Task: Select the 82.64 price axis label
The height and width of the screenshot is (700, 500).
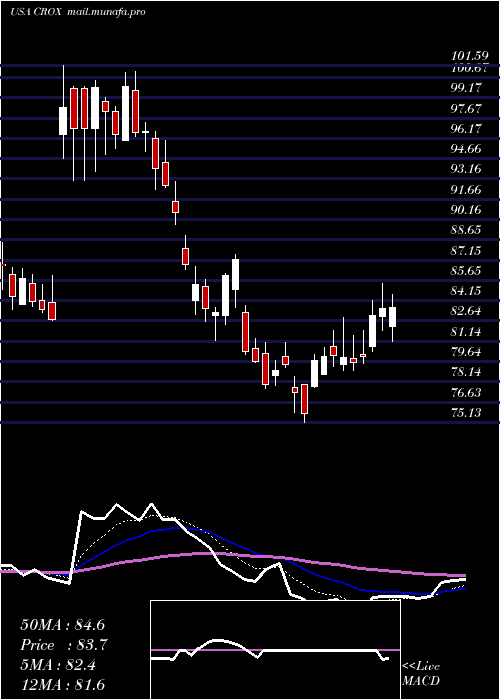Action: click(x=466, y=311)
